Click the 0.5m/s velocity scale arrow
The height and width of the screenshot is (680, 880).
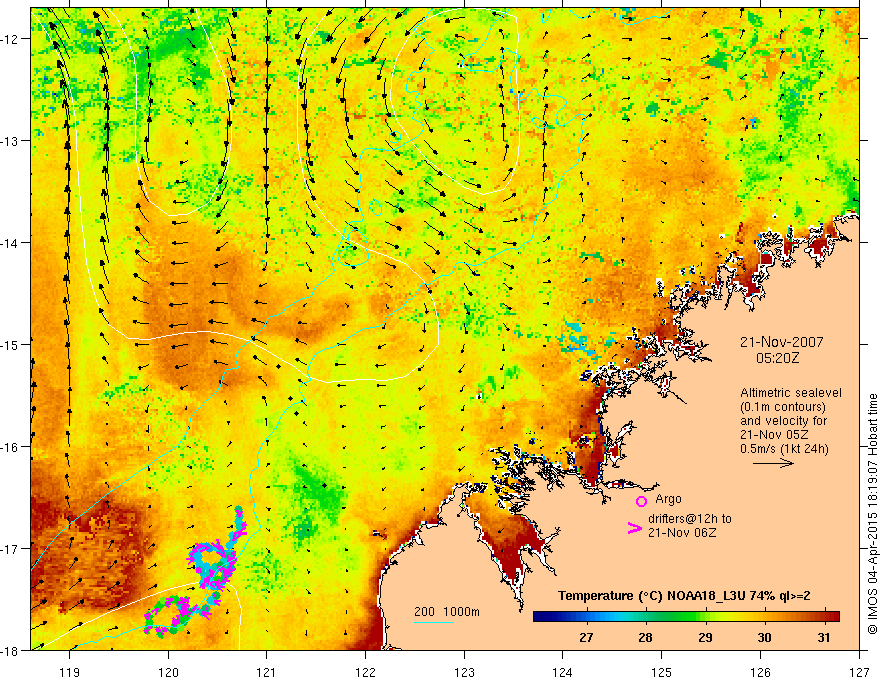(x=773, y=463)
